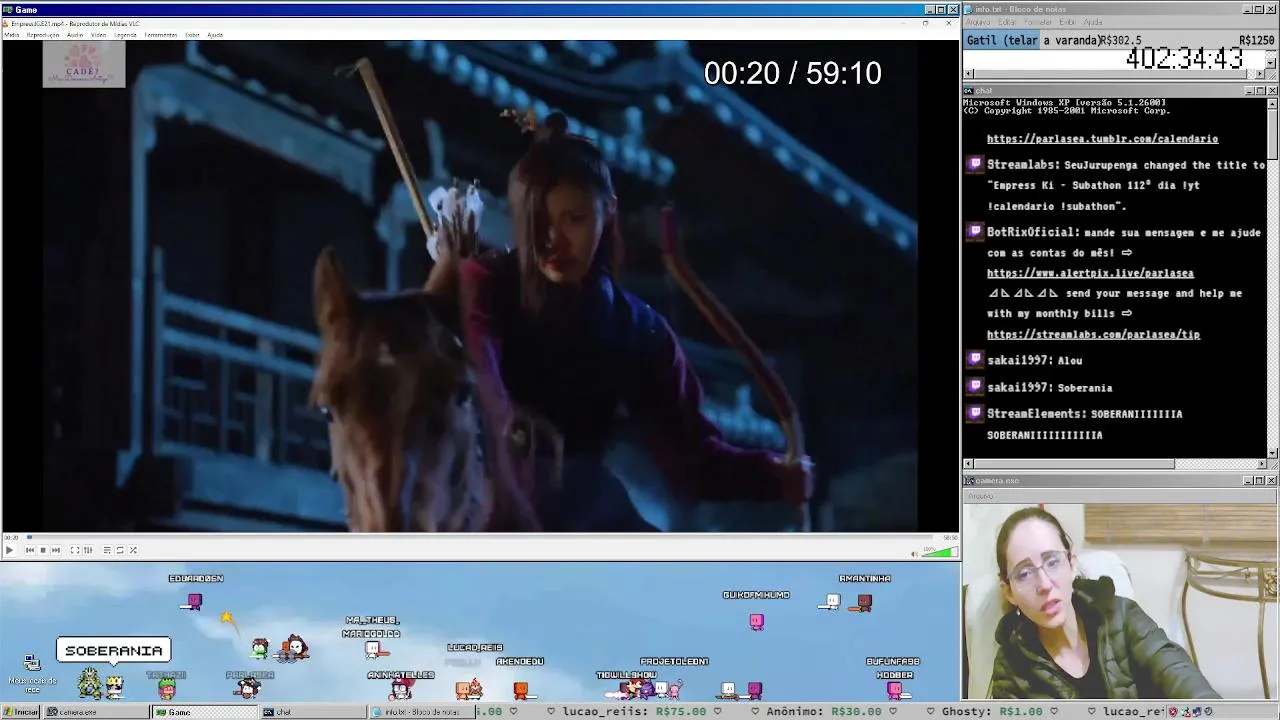Click Notepad horizontal scrollbar in info.txt
The height and width of the screenshot is (720, 1280).
pyautogui.click(x=1114, y=74)
